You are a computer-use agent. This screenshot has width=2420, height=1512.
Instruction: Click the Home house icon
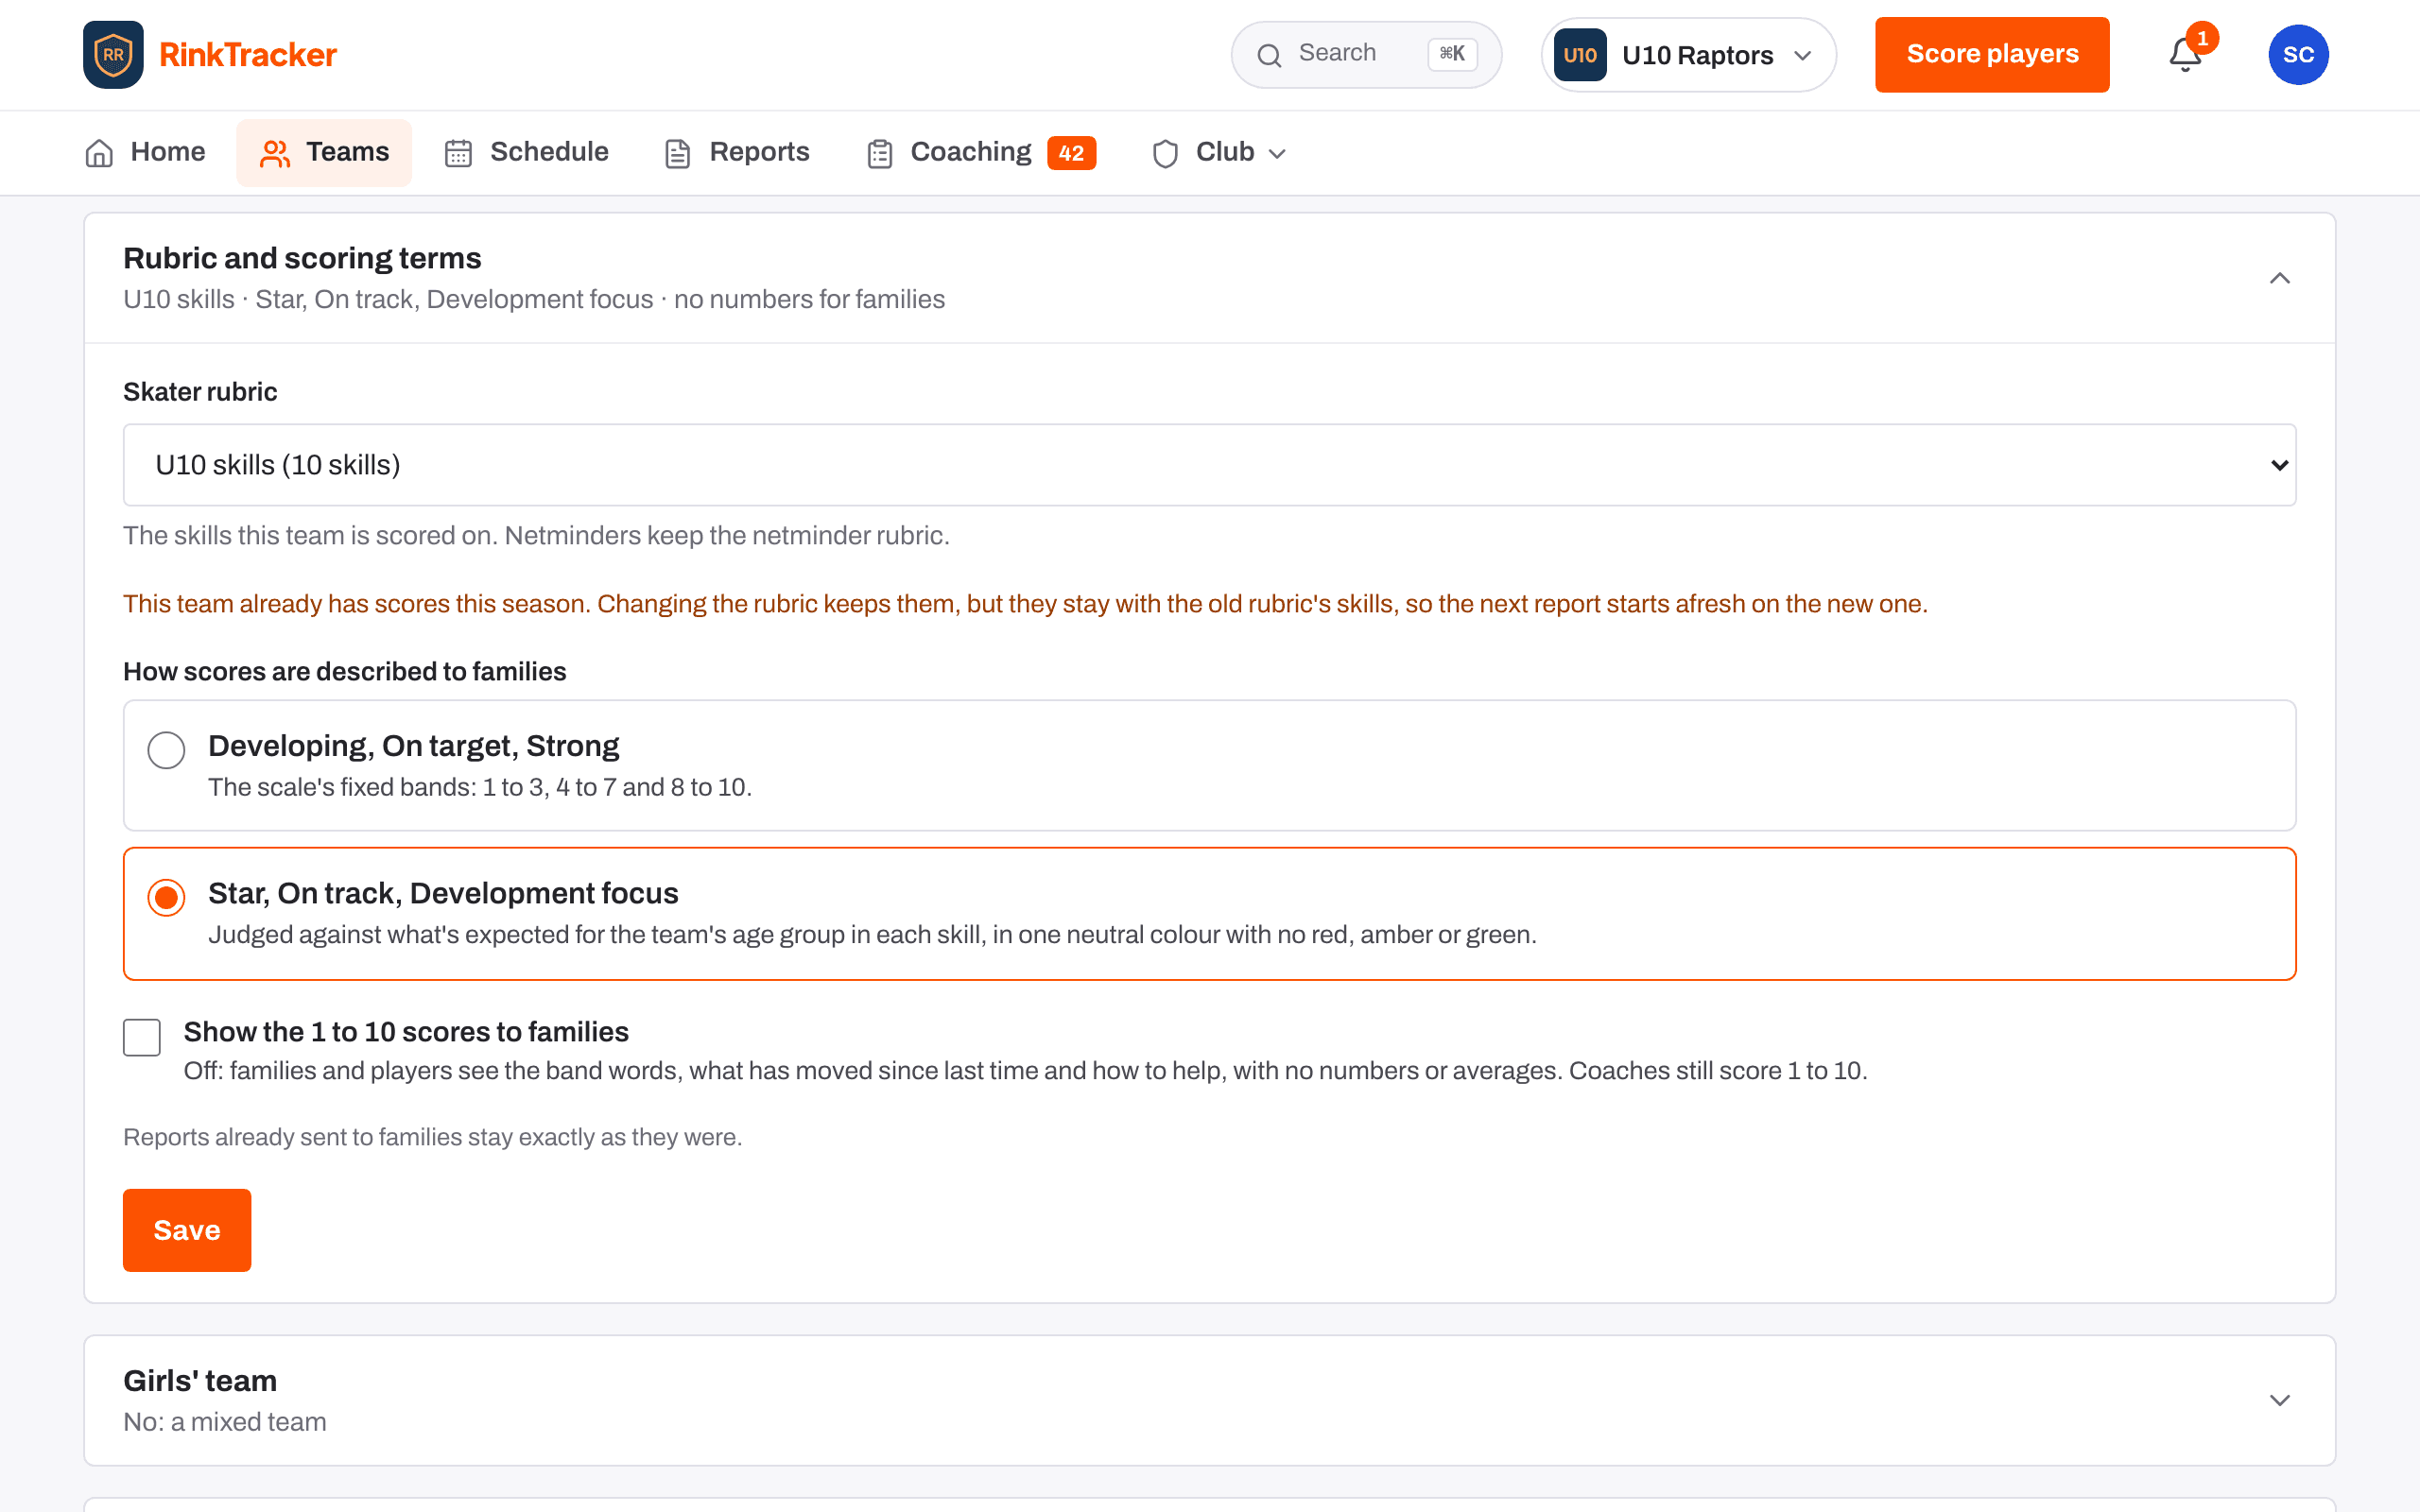coord(99,153)
